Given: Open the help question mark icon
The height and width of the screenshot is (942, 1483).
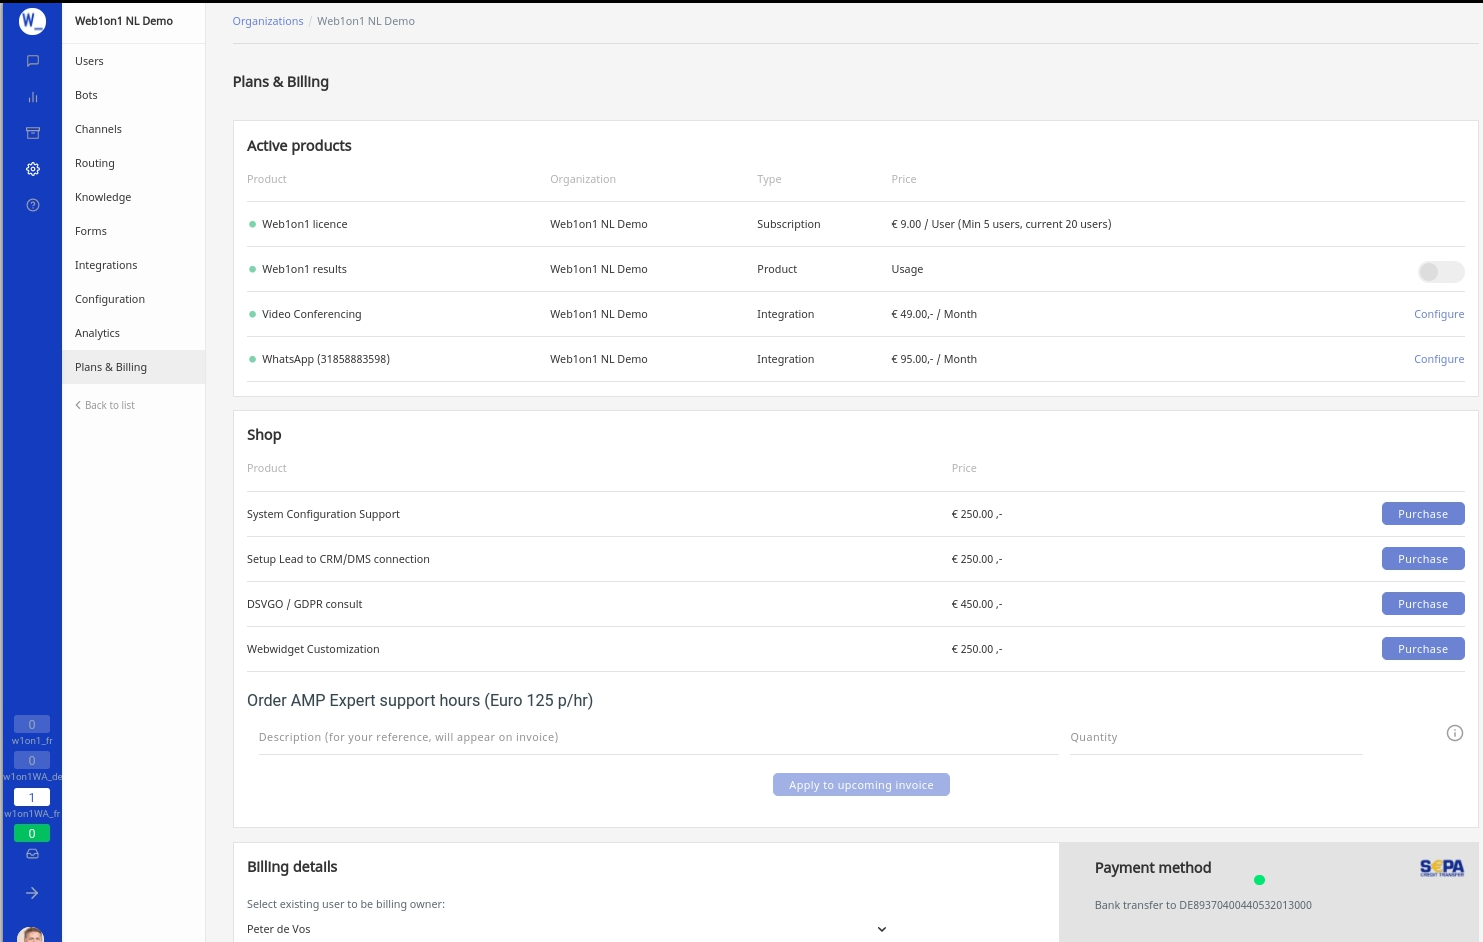Looking at the screenshot, I should [x=32, y=205].
